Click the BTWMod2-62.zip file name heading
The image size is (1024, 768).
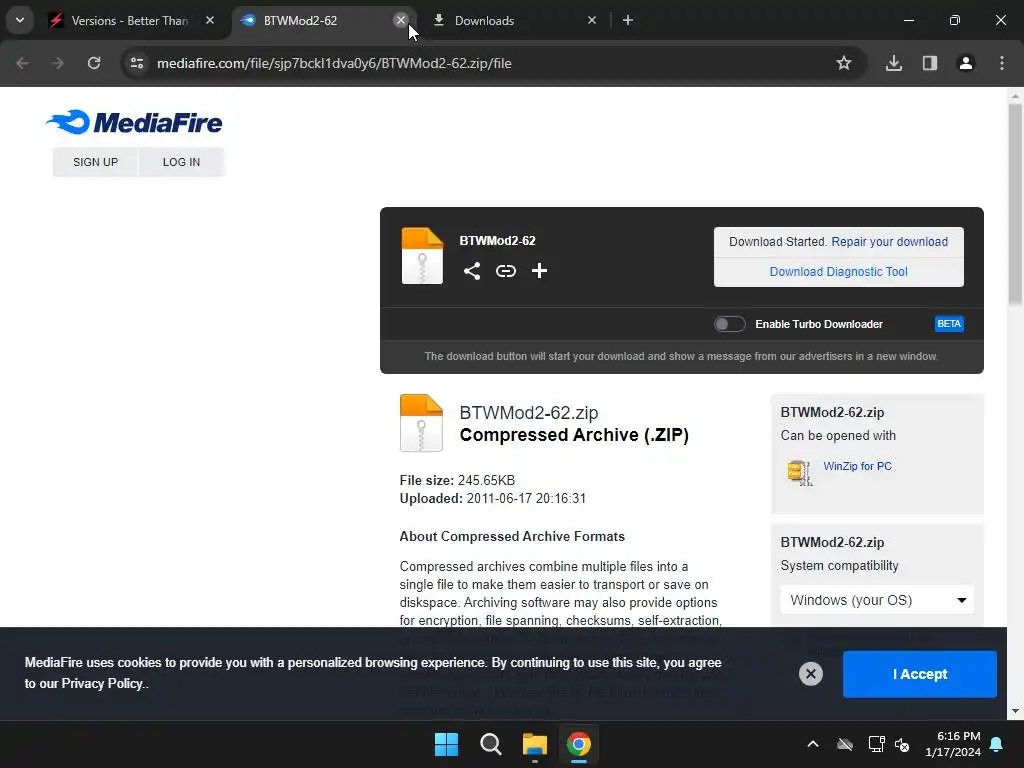tap(528, 413)
